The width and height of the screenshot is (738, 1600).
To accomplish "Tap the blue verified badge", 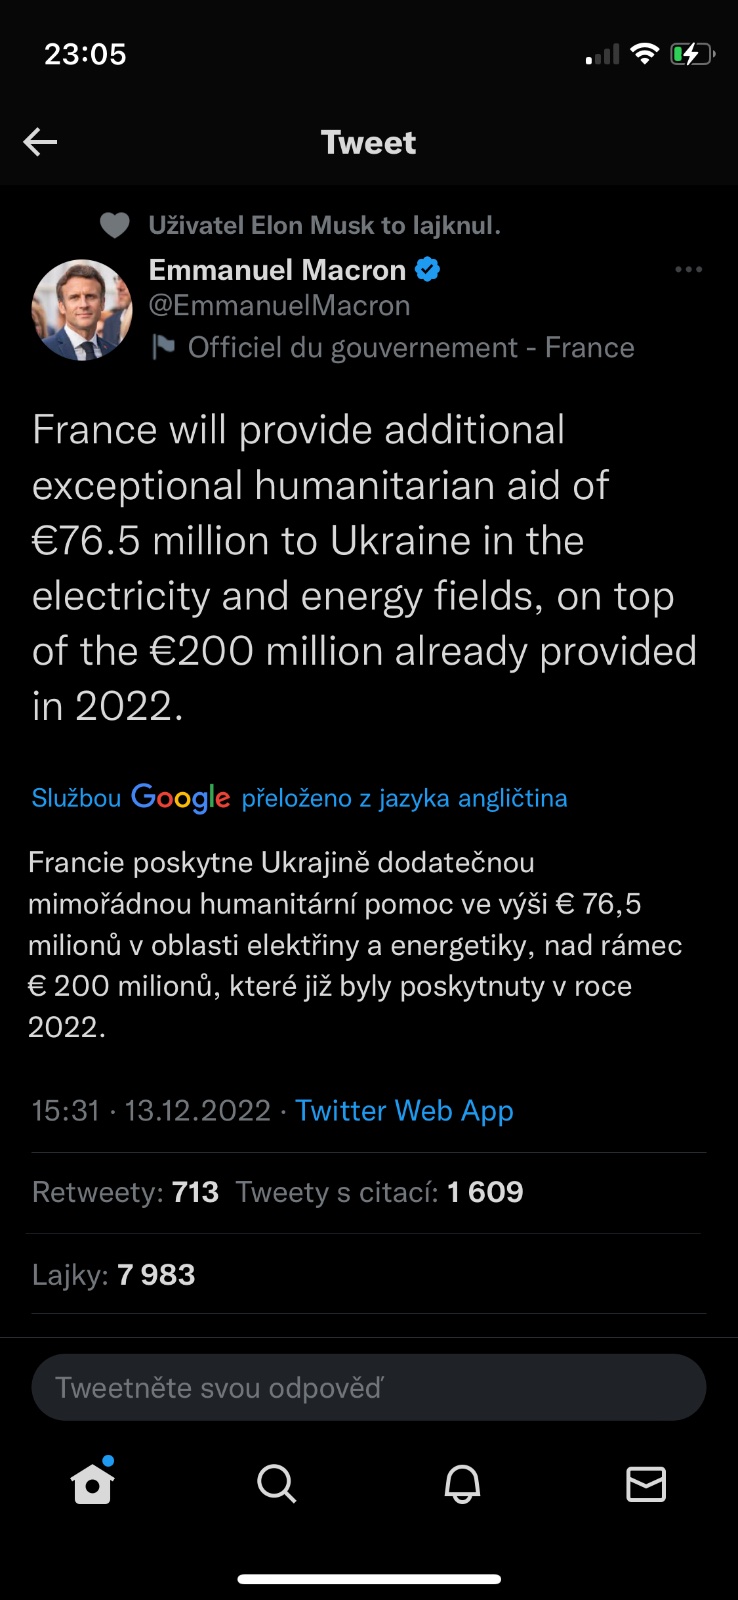I will pos(428,270).
